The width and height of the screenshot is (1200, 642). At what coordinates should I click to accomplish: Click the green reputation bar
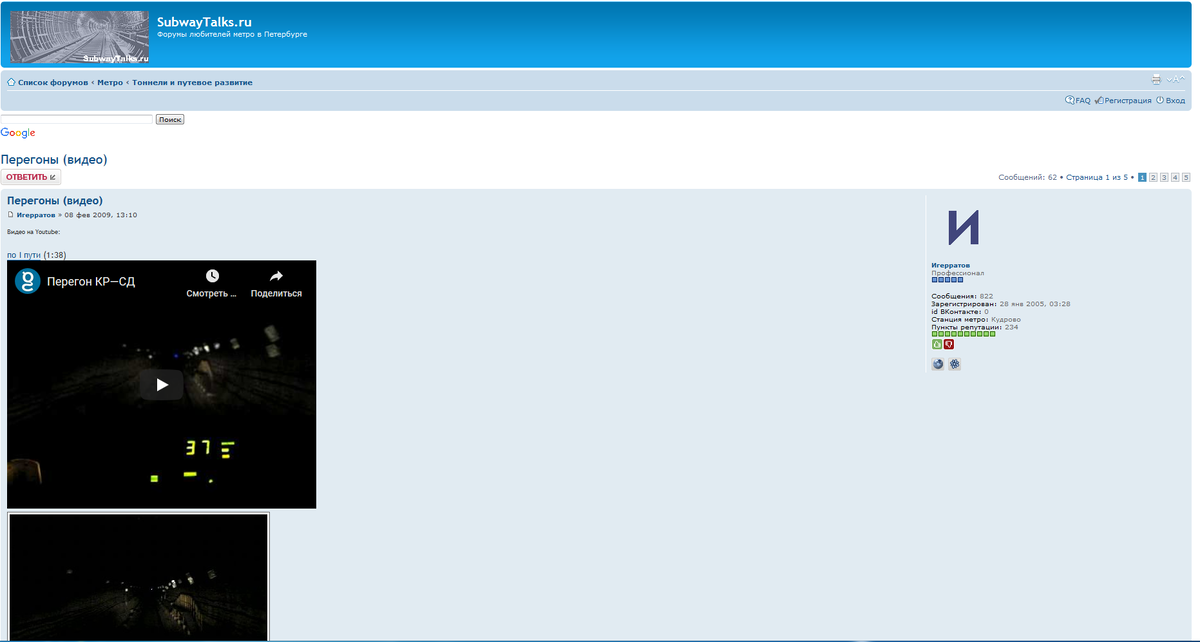(964, 334)
